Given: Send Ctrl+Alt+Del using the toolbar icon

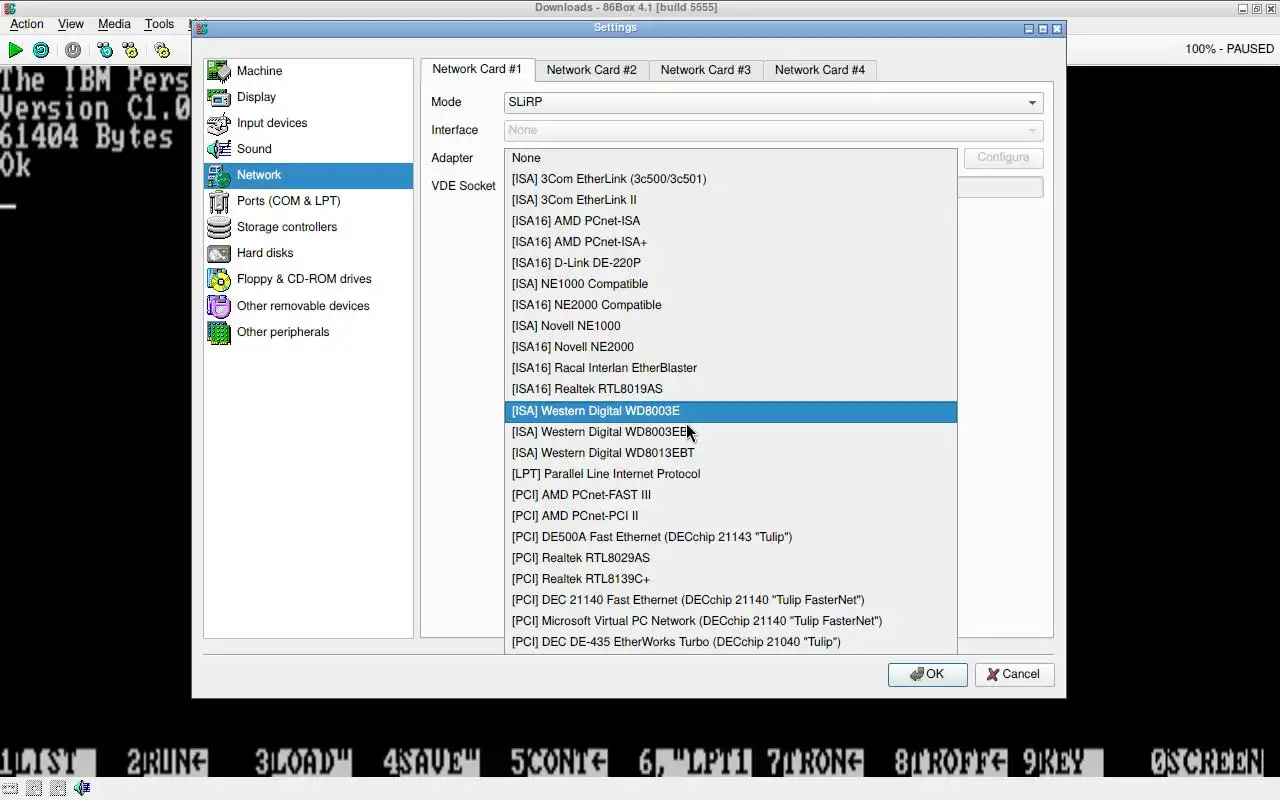Looking at the screenshot, I should [x=105, y=50].
